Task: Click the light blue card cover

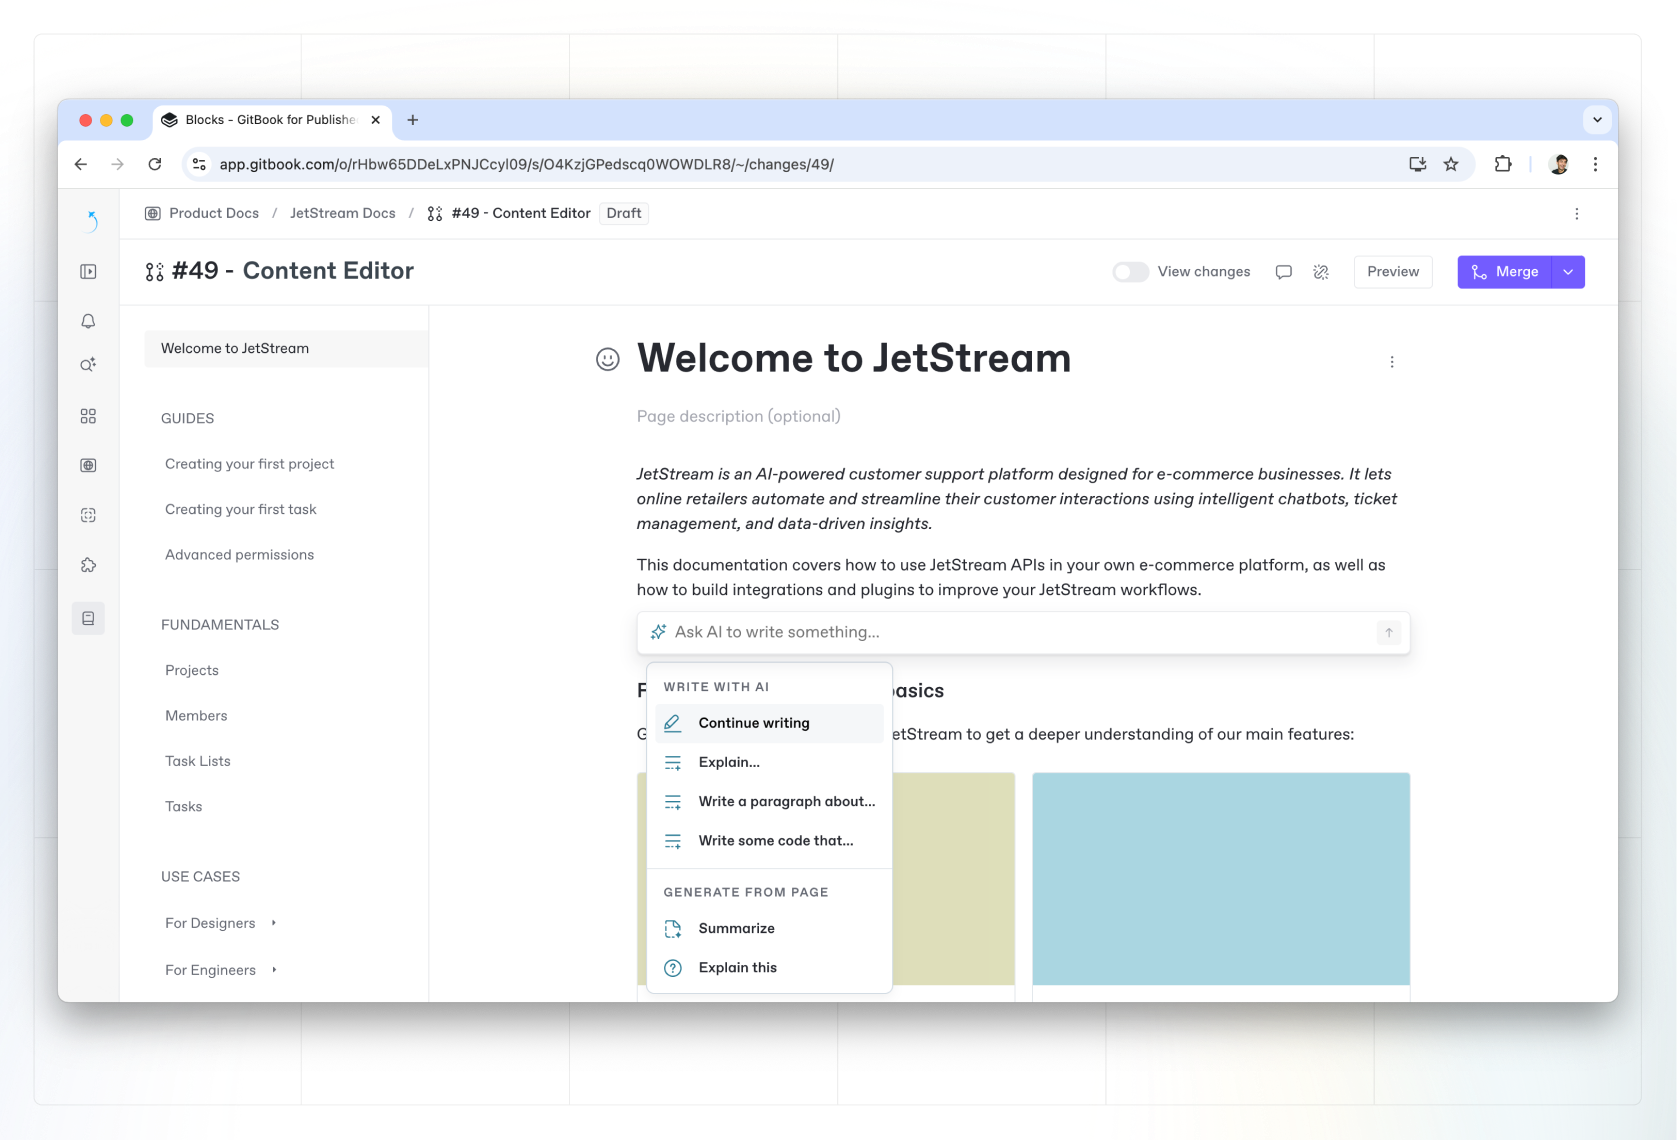Action: 1220,878
